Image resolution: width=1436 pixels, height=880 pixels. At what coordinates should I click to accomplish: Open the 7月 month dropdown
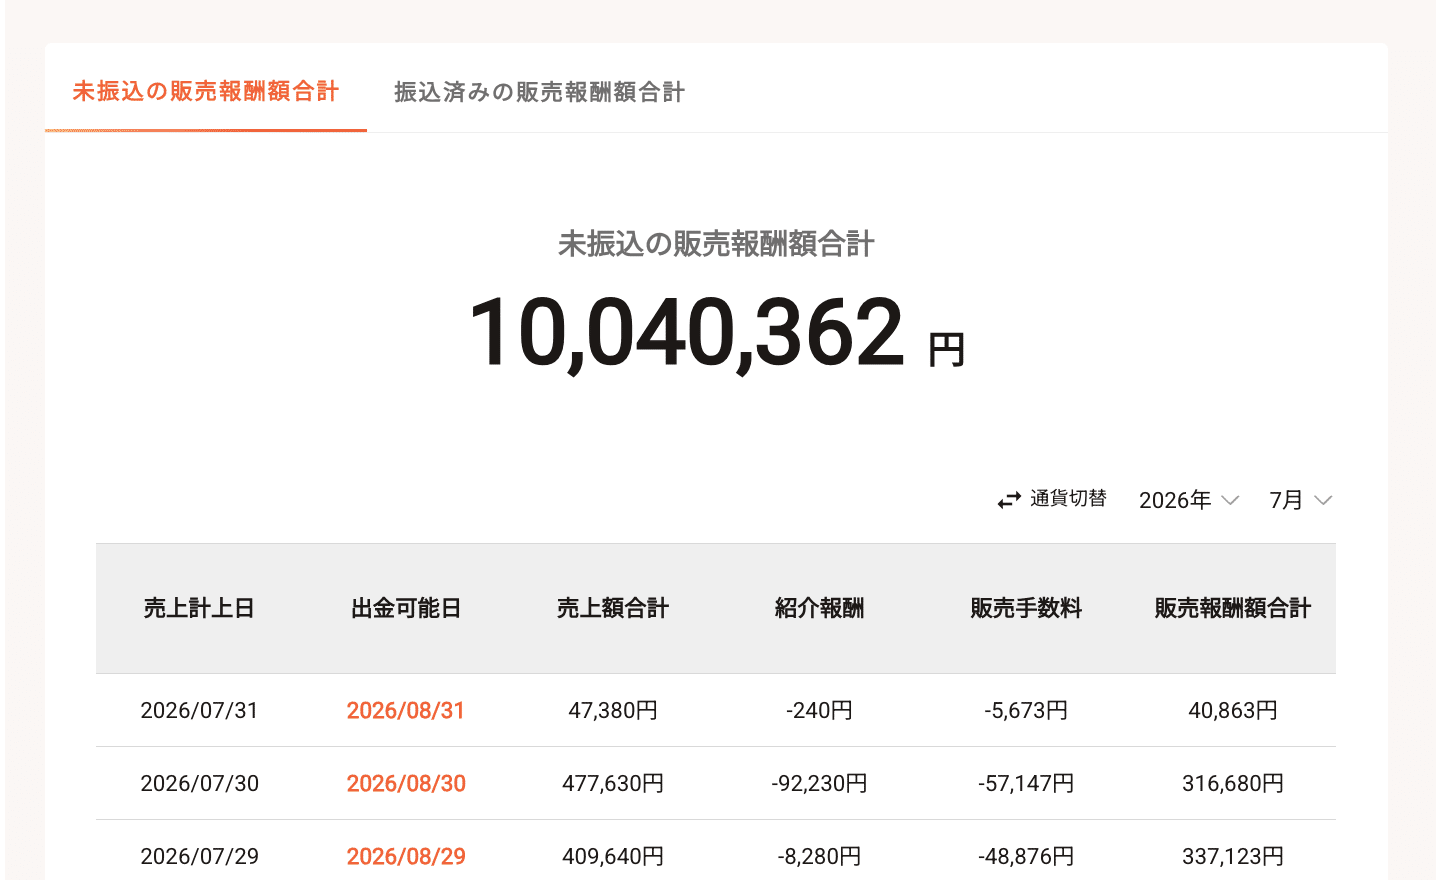coord(1301,500)
